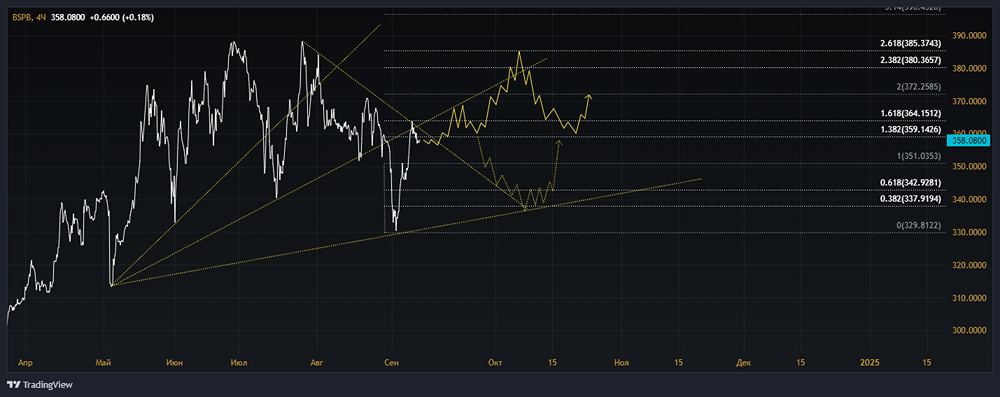Viewport: 1000px width, 397px height.
Task: Select Fibonacci label 0(329.8122)
Action: pos(918,225)
